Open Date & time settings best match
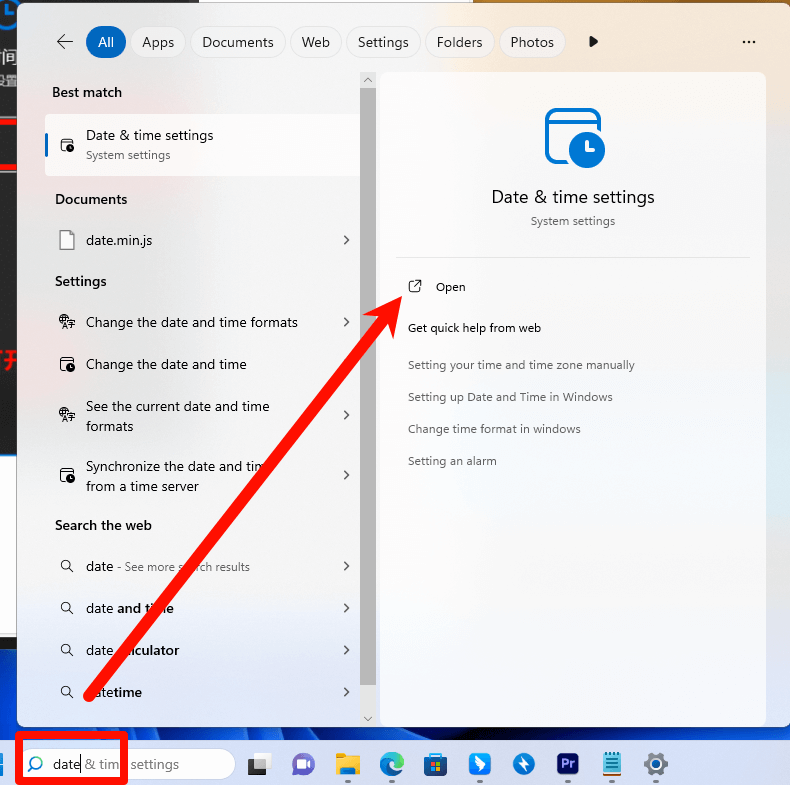The width and height of the screenshot is (790, 785). pos(202,145)
